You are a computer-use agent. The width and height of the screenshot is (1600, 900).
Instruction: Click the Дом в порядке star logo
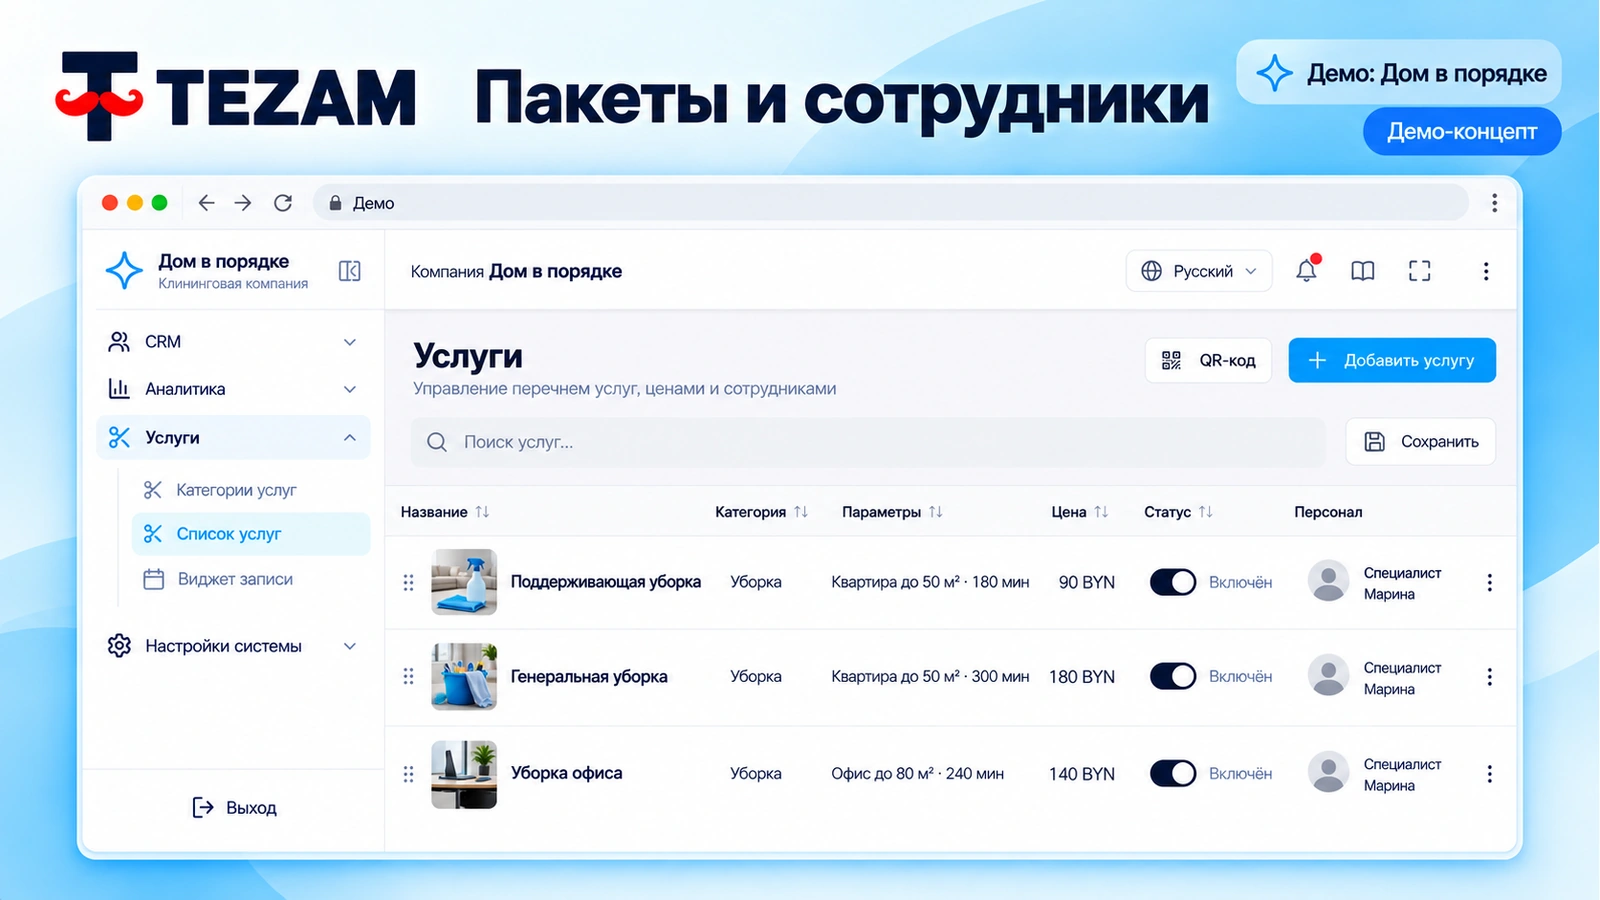pos(124,270)
